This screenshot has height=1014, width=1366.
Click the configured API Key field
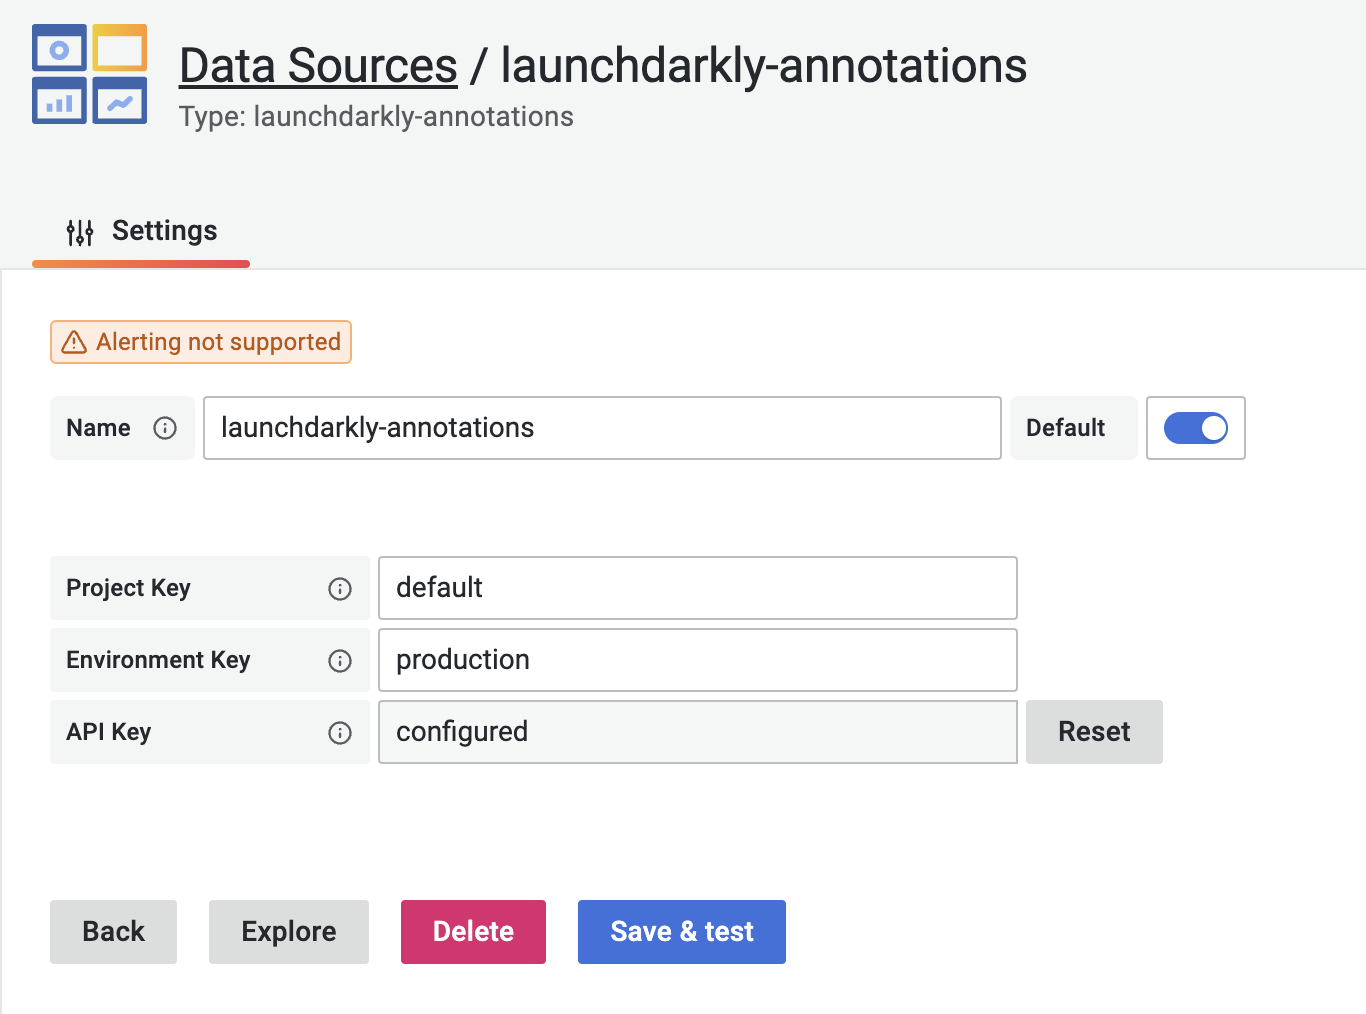pyautogui.click(x=698, y=732)
